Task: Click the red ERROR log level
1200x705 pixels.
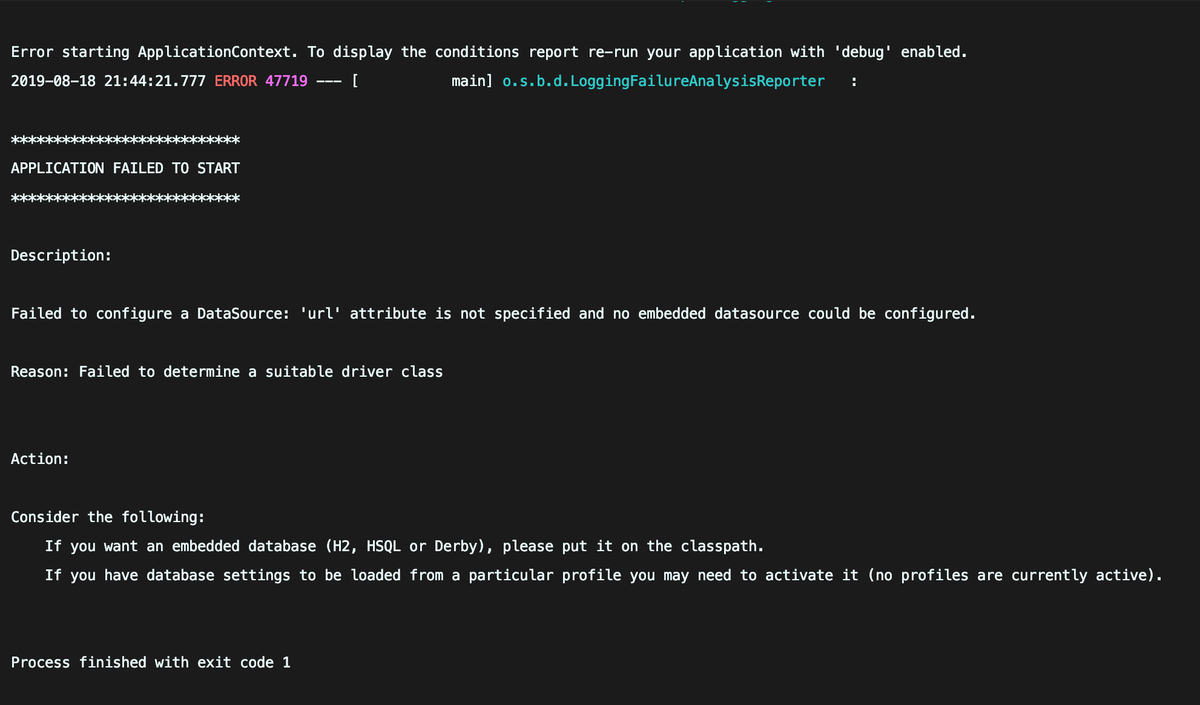Action: coord(235,81)
